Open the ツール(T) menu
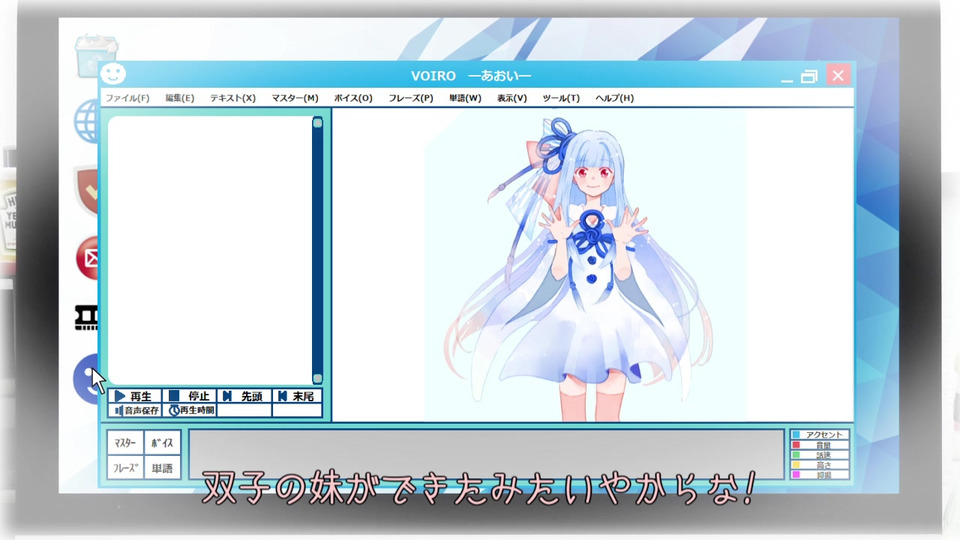Viewport: 960px width, 540px height. point(561,98)
